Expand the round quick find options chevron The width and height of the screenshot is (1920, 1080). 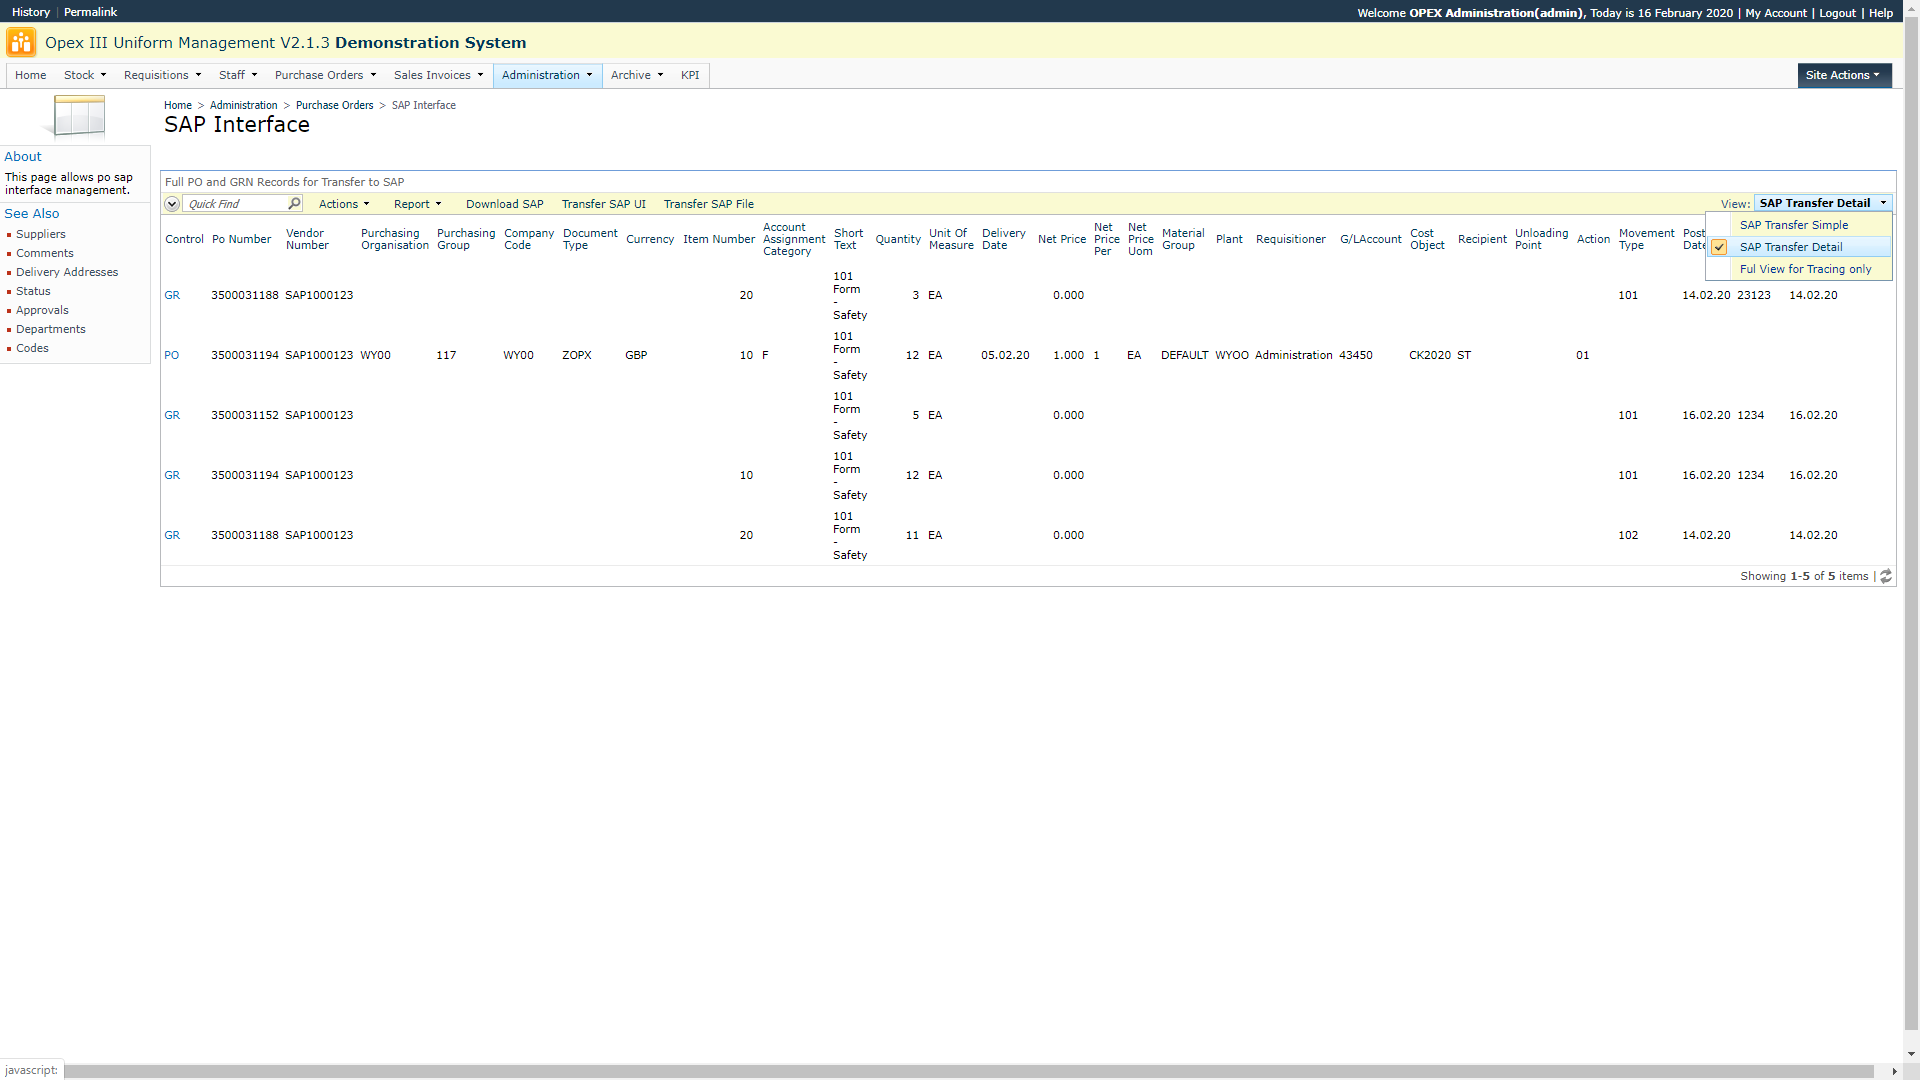(x=172, y=204)
